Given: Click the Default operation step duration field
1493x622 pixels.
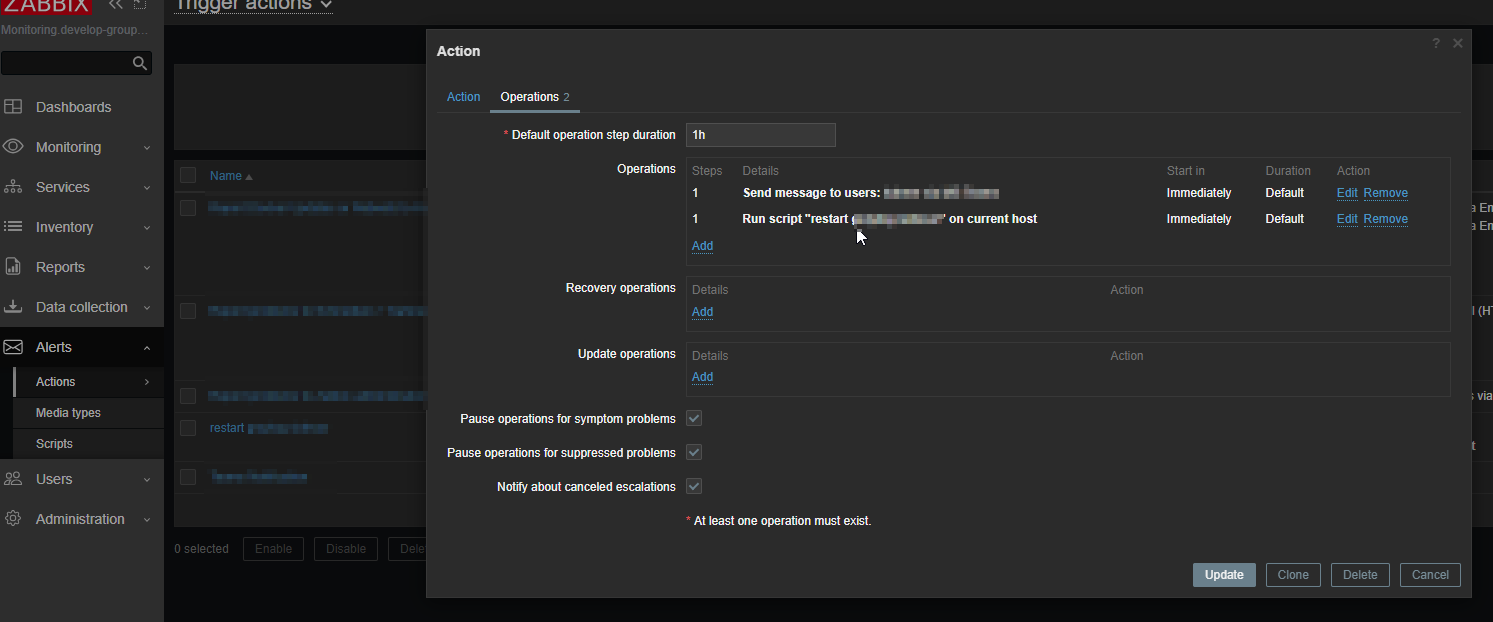Looking at the screenshot, I should click(x=760, y=135).
